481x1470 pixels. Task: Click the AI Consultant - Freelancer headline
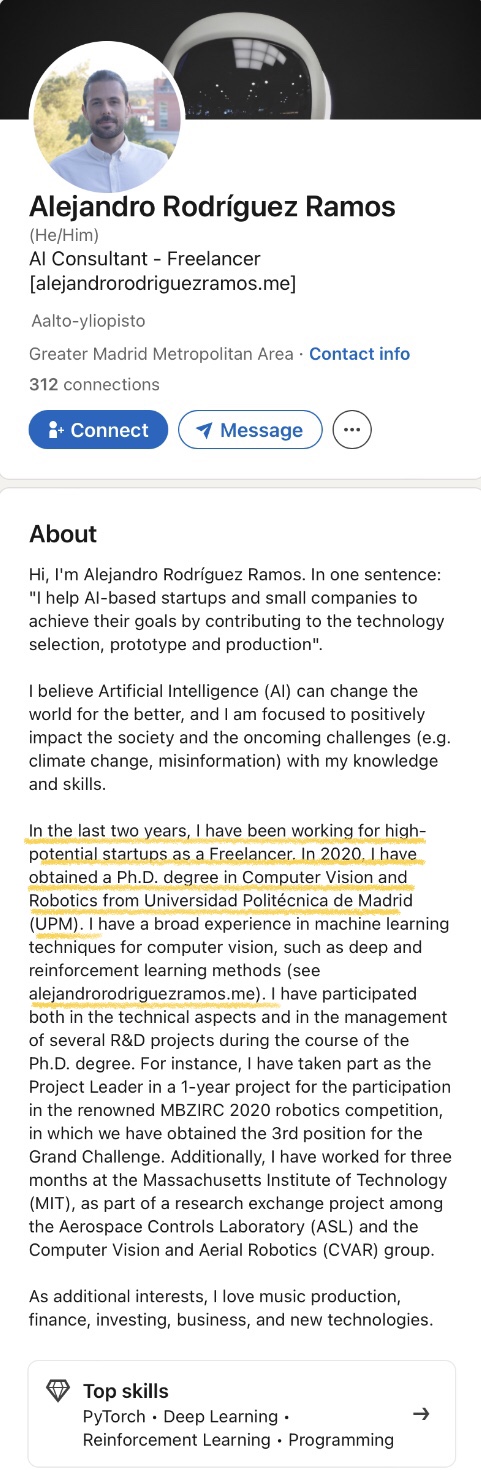point(145,259)
